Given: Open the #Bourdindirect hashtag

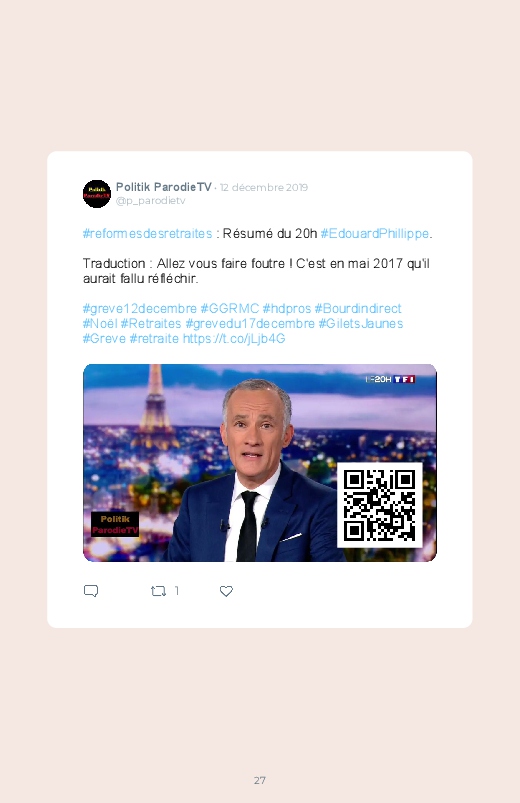Looking at the screenshot, I should point(358,309).
